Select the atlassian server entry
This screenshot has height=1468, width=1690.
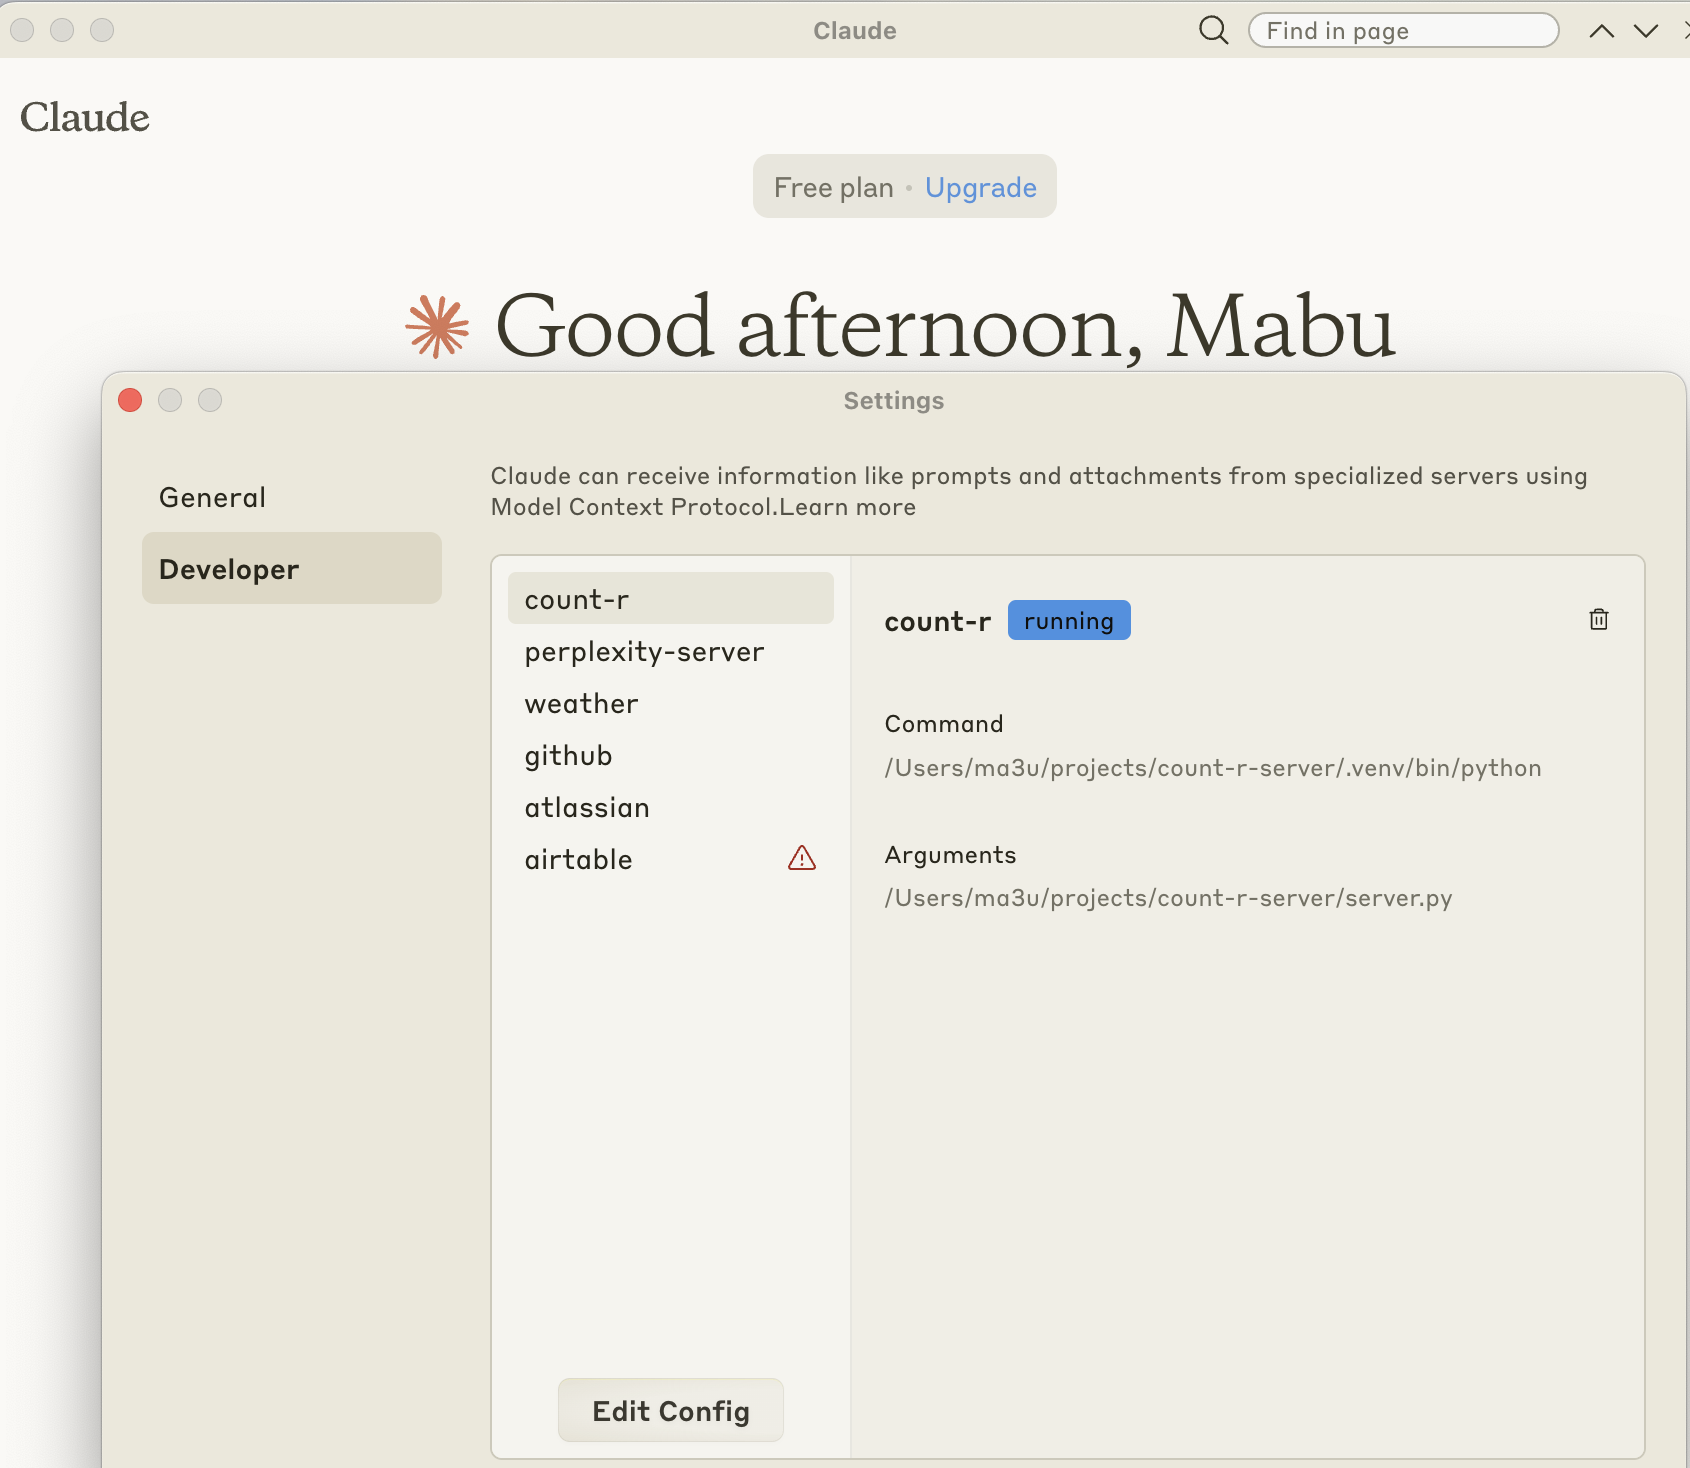click(x=670, y=808)
